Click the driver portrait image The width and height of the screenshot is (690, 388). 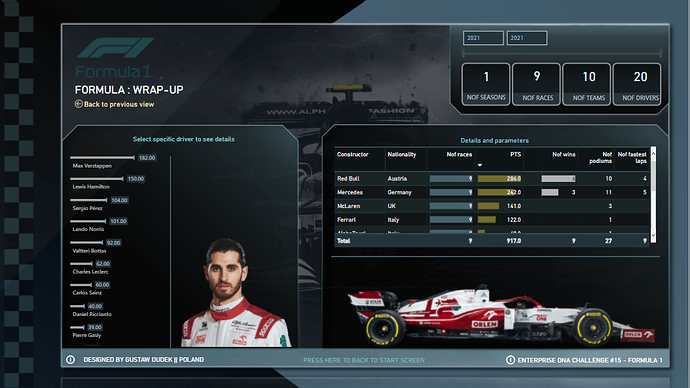click(x=236, y=293)
